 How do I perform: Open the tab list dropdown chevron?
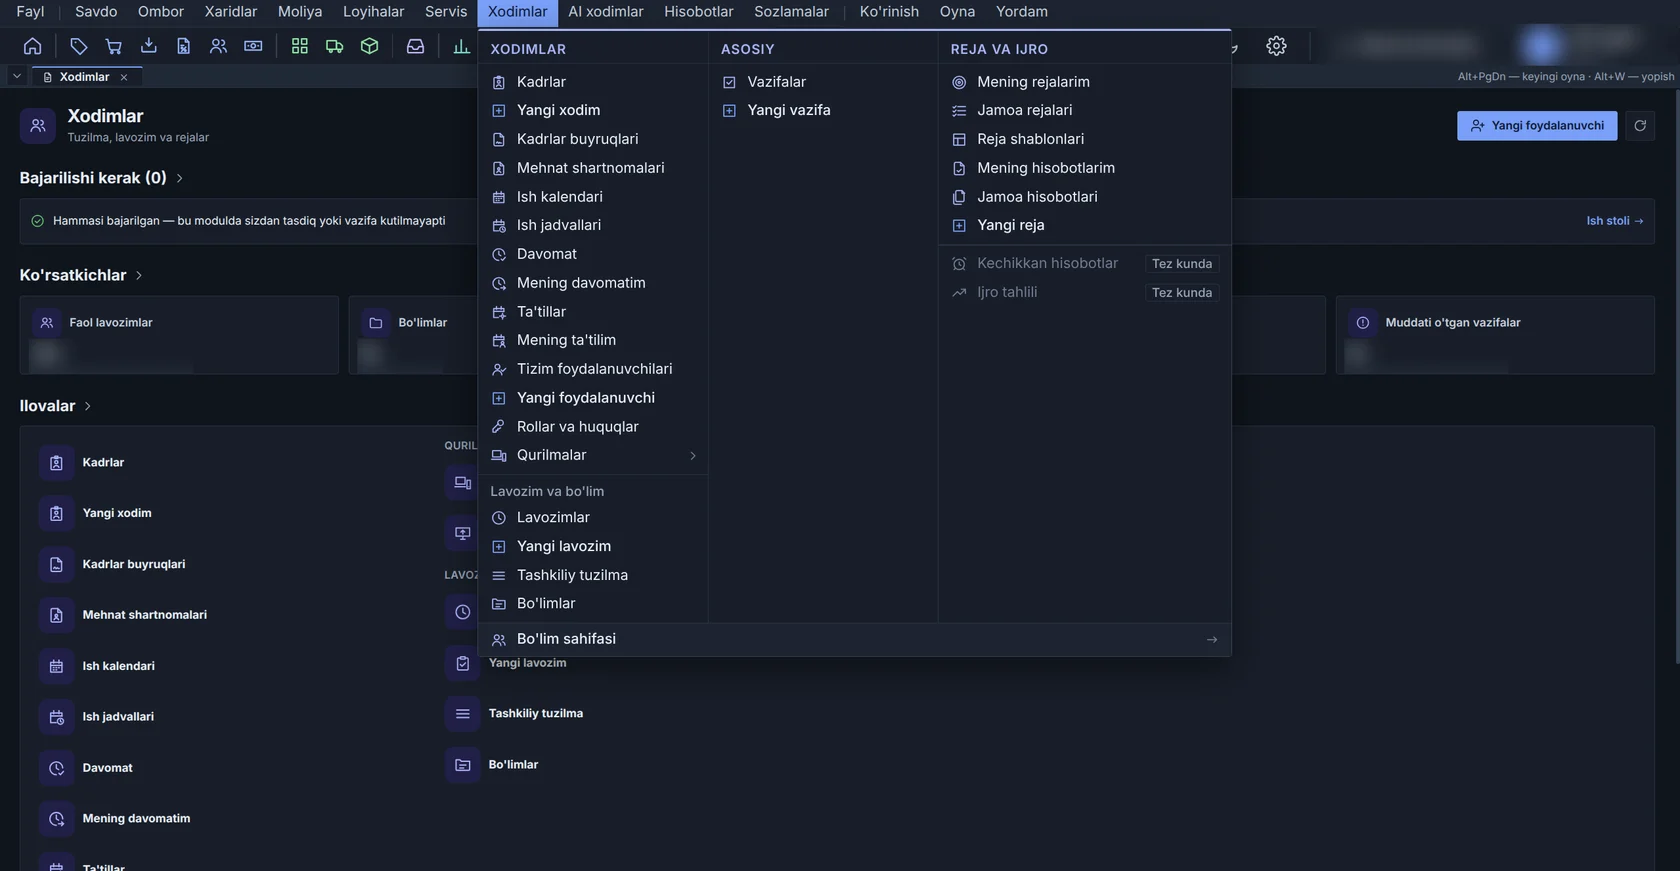[x=17, y=76]
